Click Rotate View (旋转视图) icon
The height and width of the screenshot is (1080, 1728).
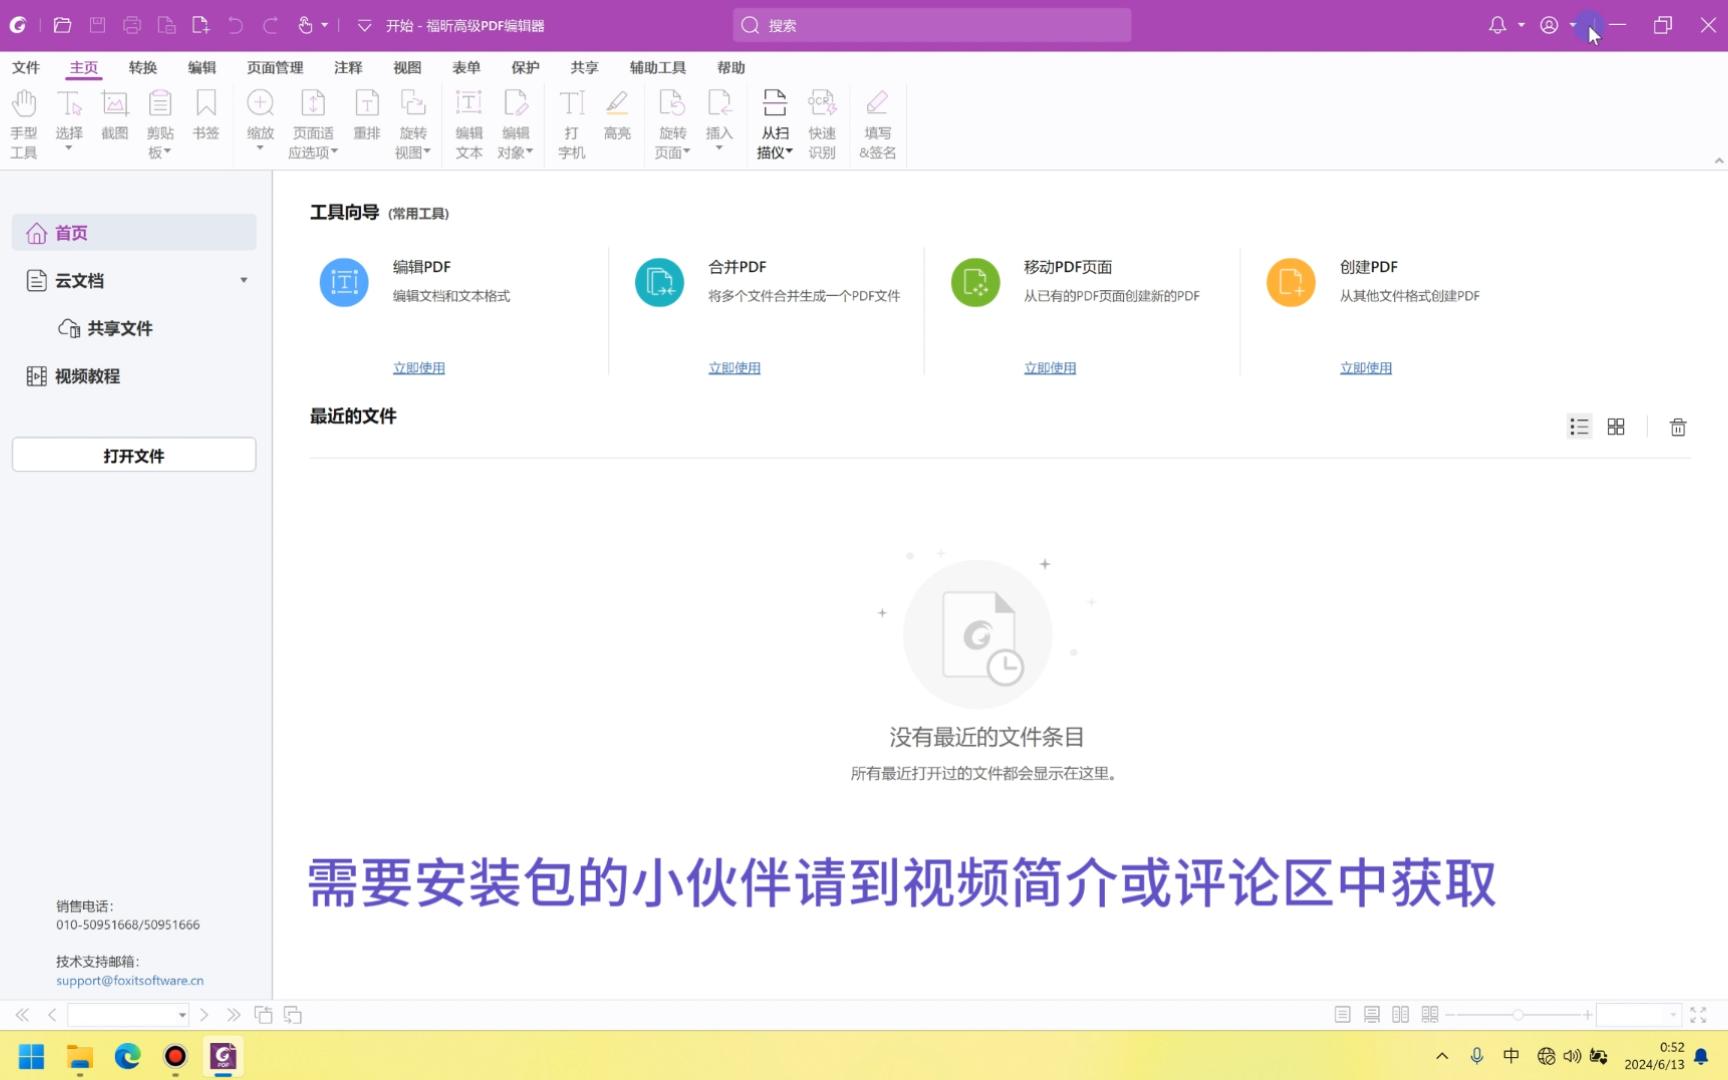click(x=413, y=104)
